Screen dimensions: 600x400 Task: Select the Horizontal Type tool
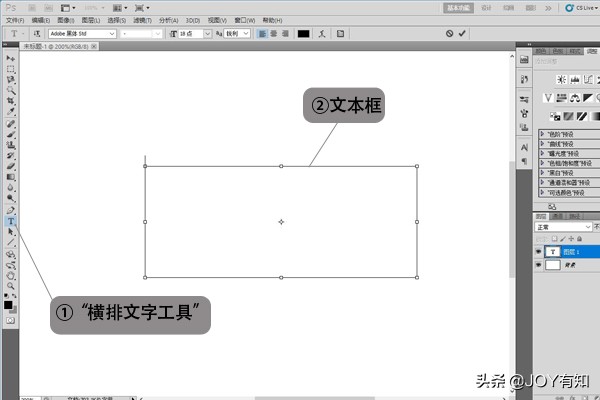[10, 221]
